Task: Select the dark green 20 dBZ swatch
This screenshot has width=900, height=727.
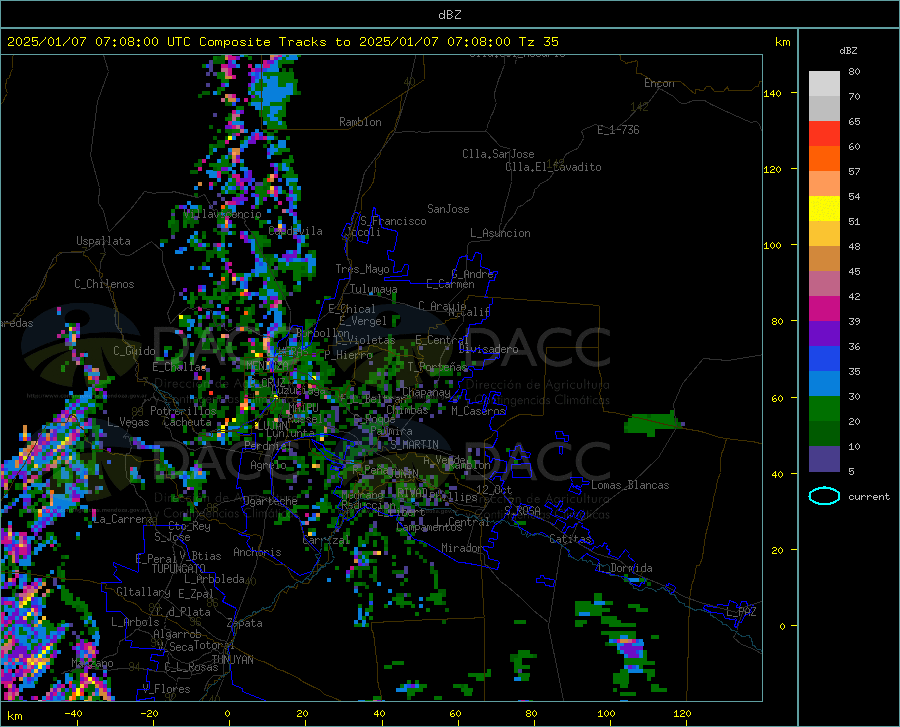Action: click(x=824, y=433)
